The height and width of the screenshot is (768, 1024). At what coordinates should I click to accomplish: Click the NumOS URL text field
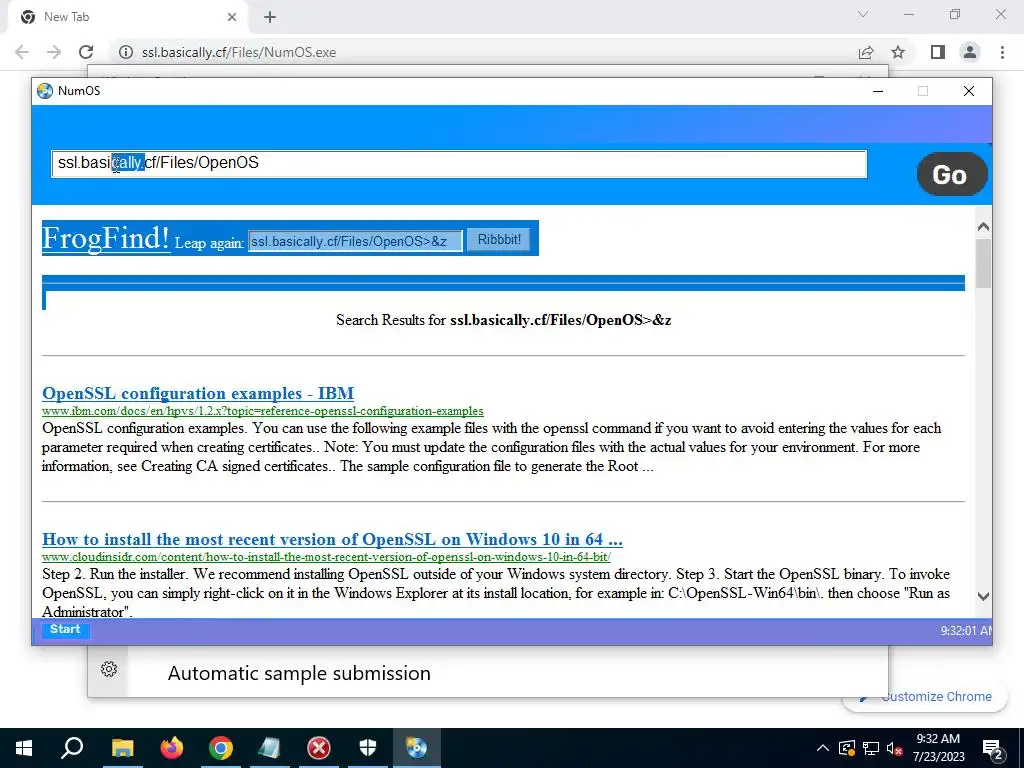(459, 163)
